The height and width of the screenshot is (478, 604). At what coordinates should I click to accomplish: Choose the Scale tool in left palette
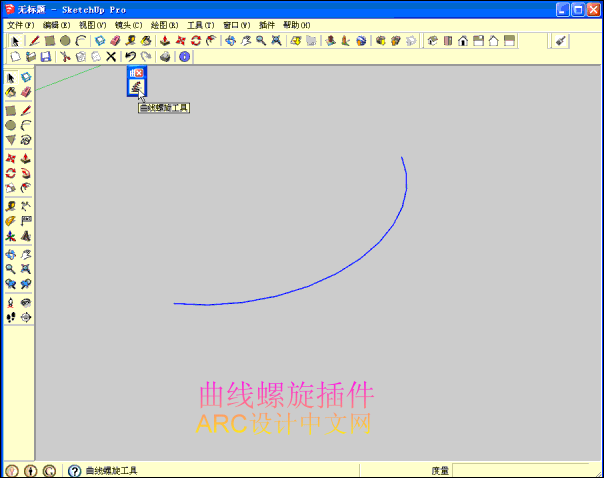click(11, 188)
